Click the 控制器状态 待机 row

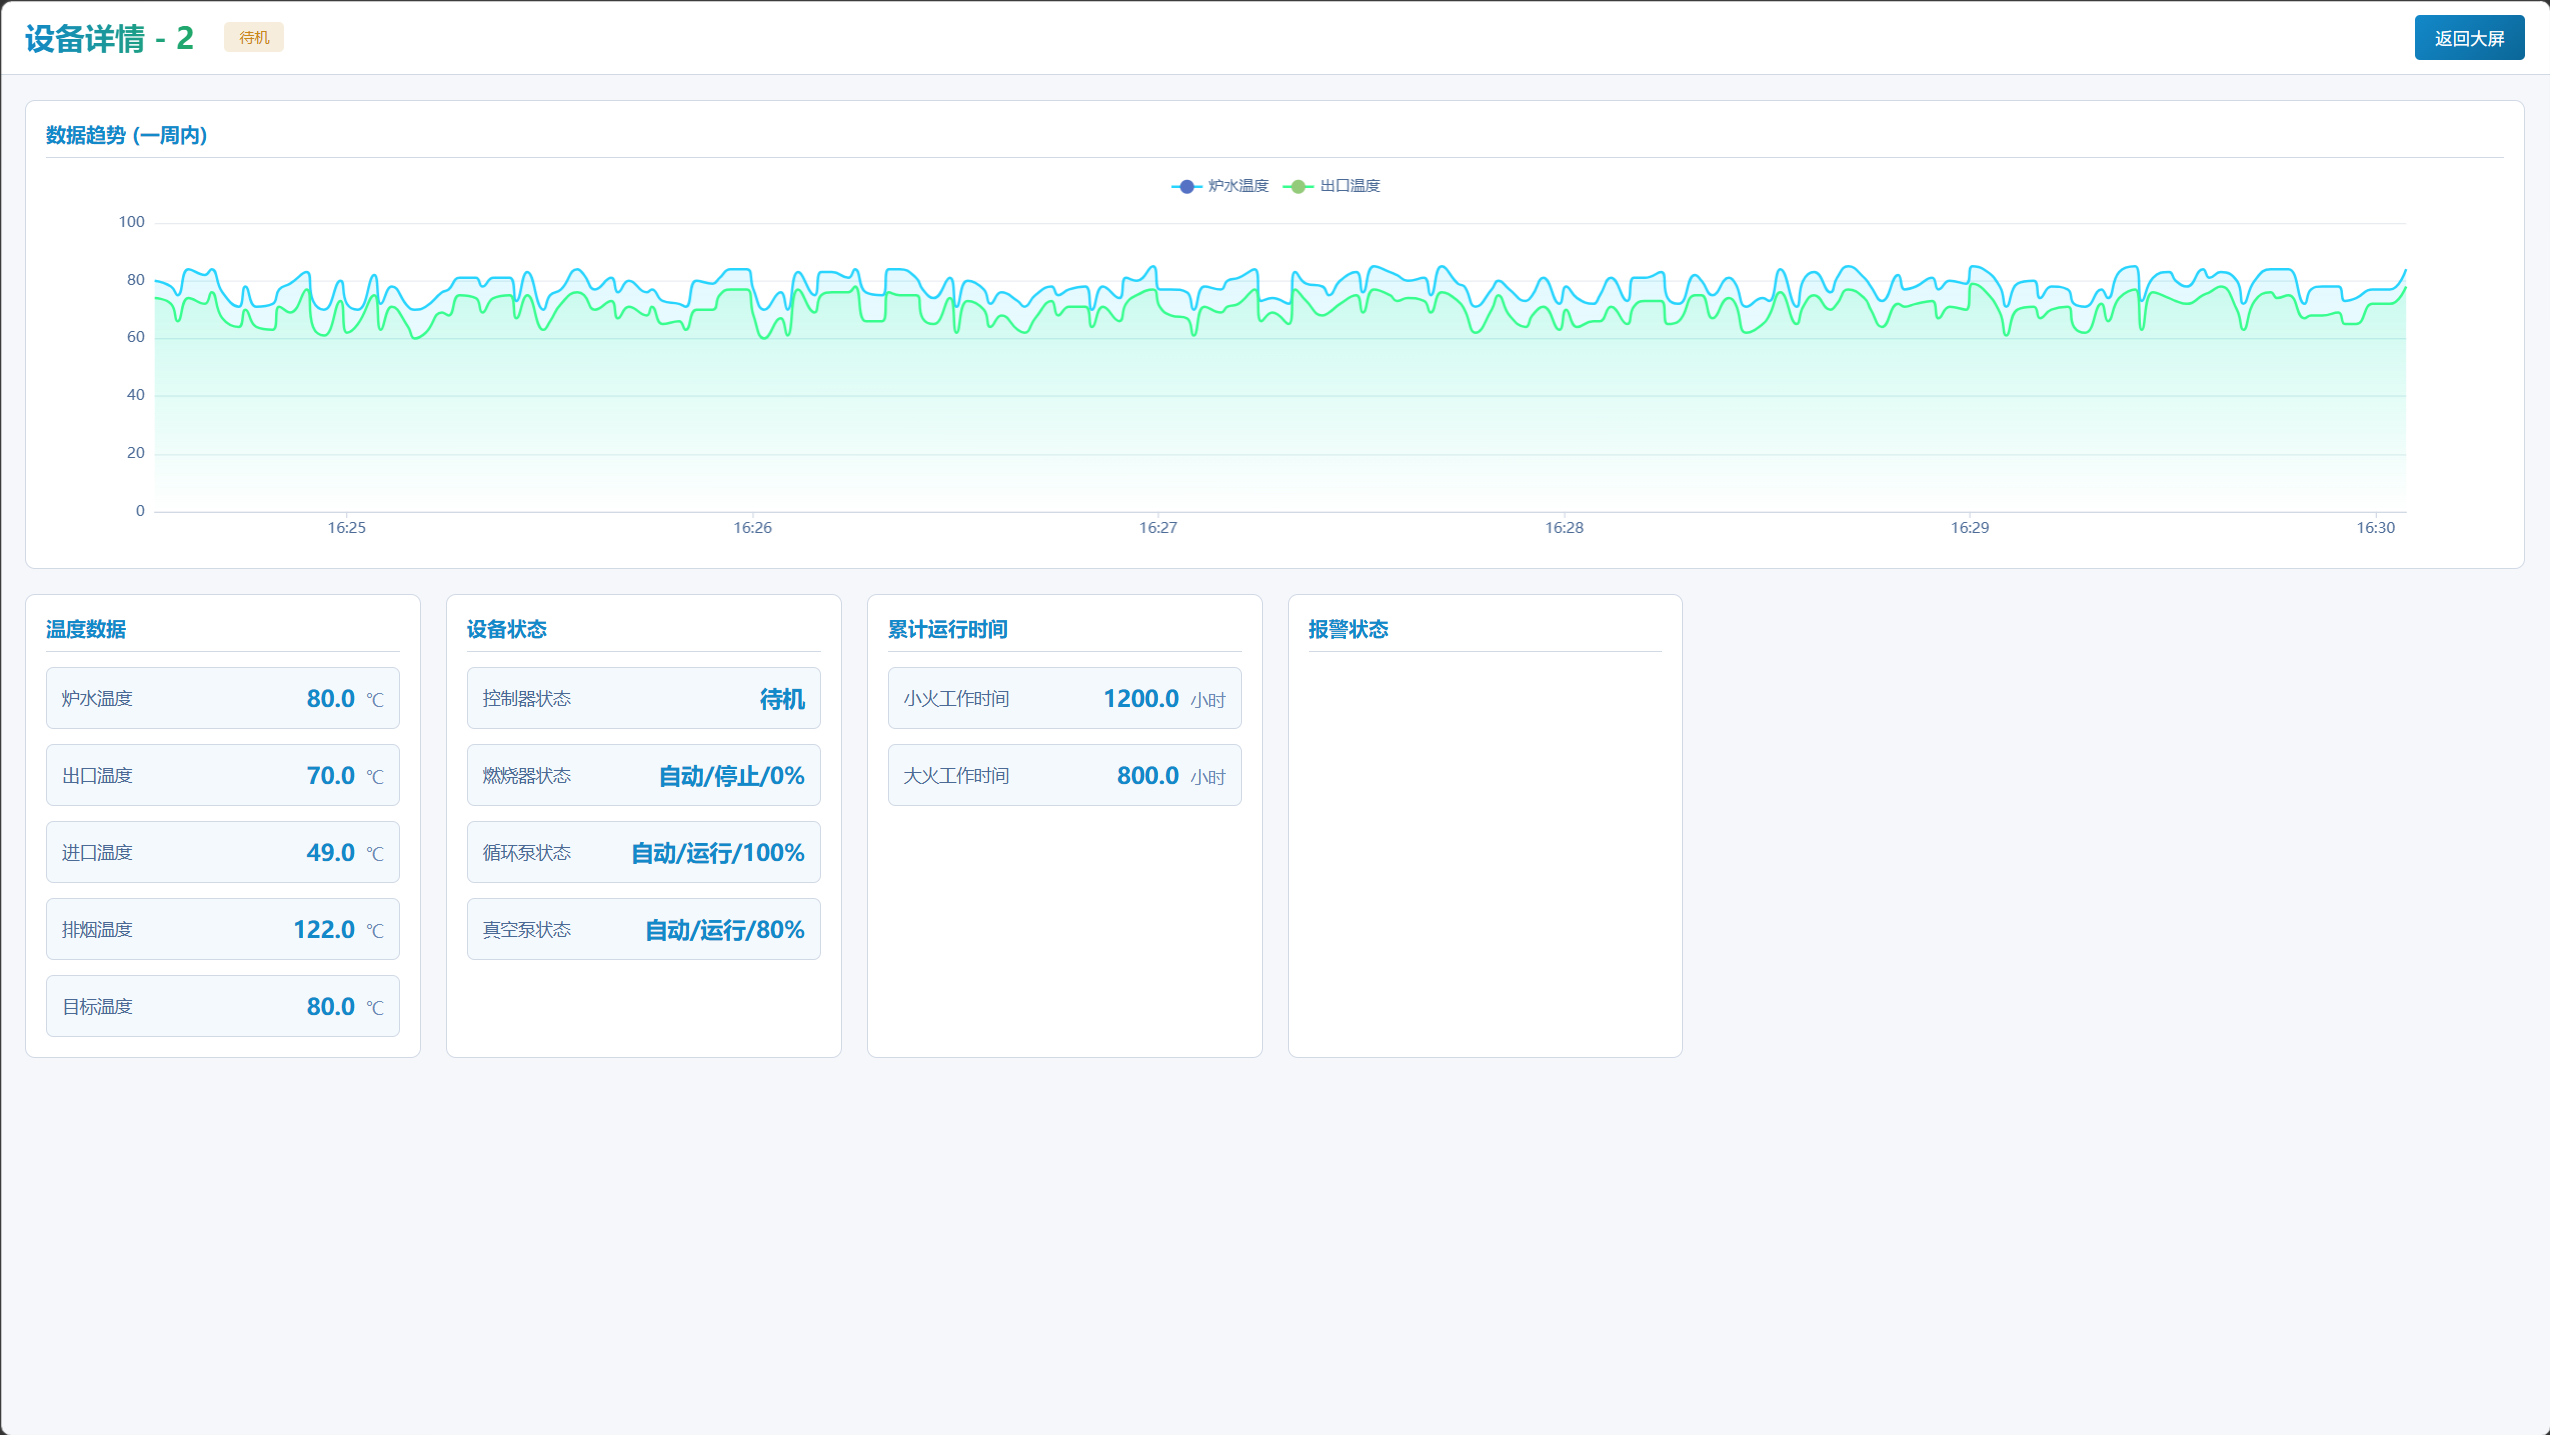click(643, 698)
